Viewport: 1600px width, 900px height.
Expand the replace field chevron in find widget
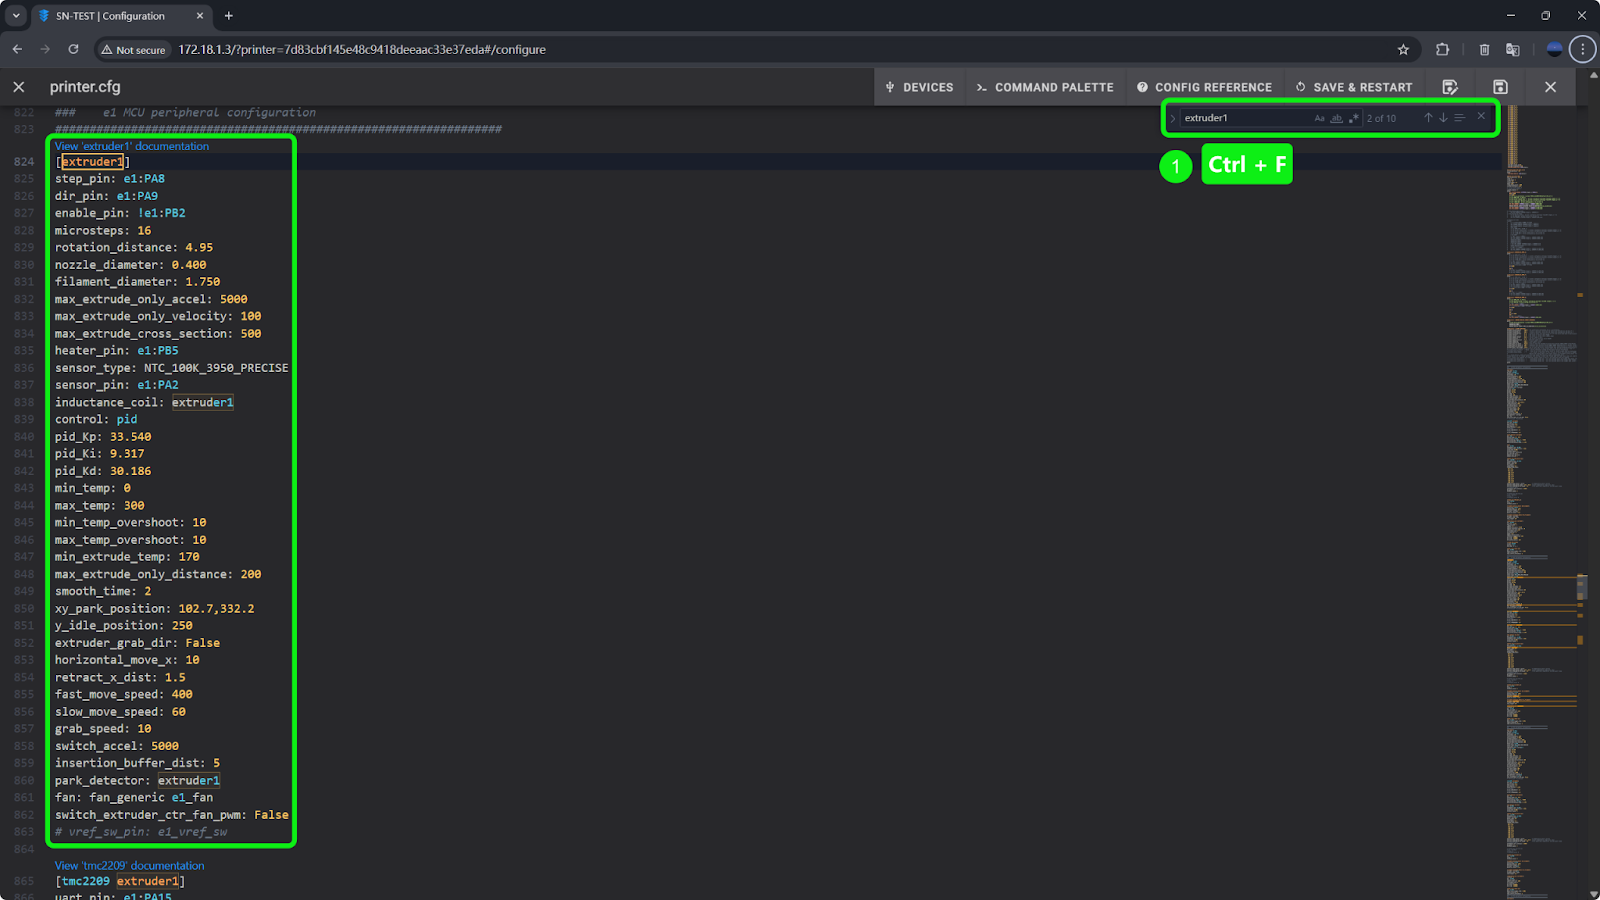tap(1173, 118)
